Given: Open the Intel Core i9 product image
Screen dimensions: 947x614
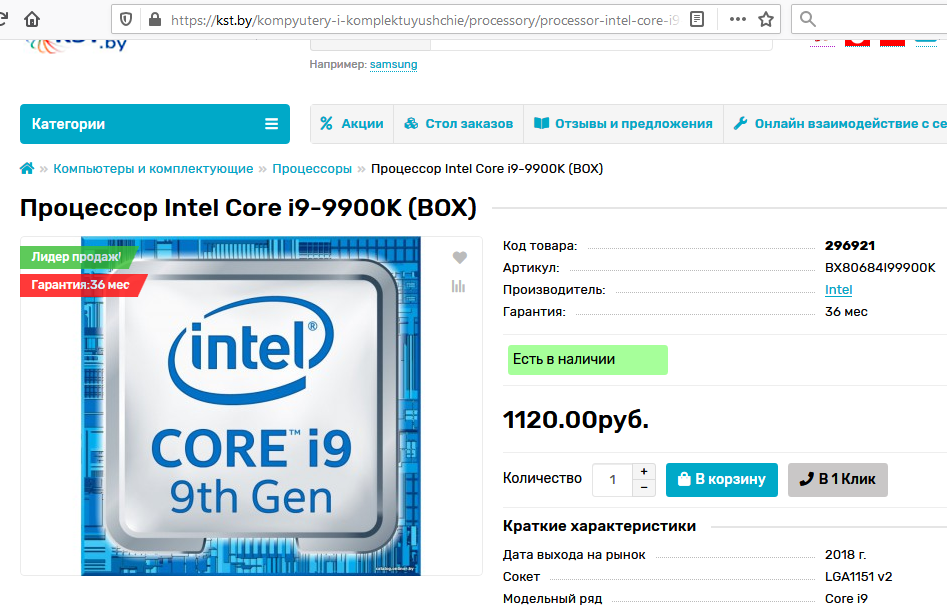Looking at the screenshot, I should (251, 406).
